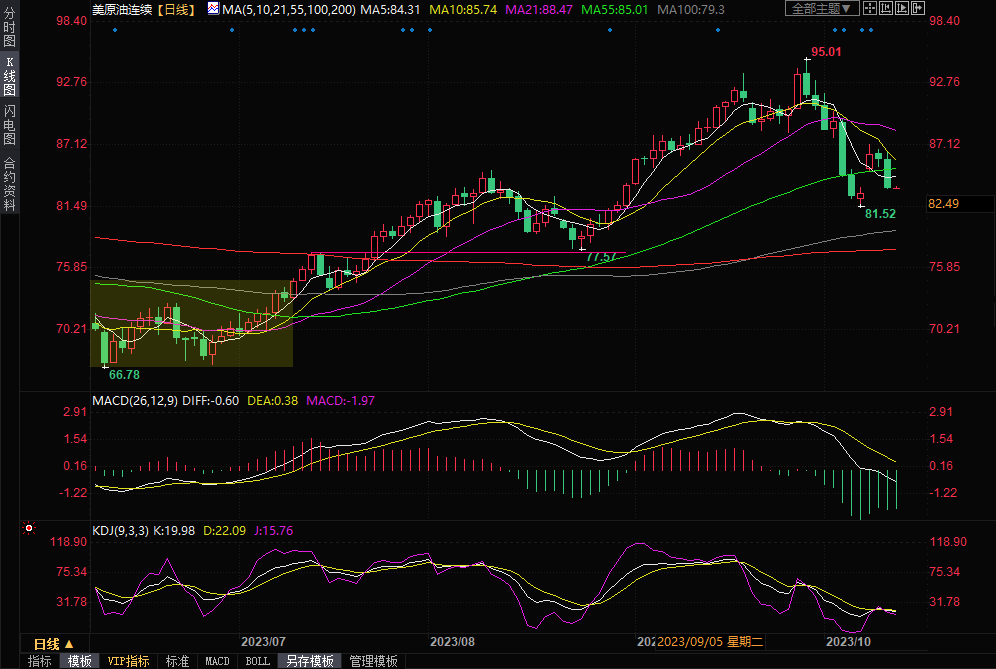Click the first layout icon after 全部主题
Viewport: 996px width, 669px height.
pos(871,9)
